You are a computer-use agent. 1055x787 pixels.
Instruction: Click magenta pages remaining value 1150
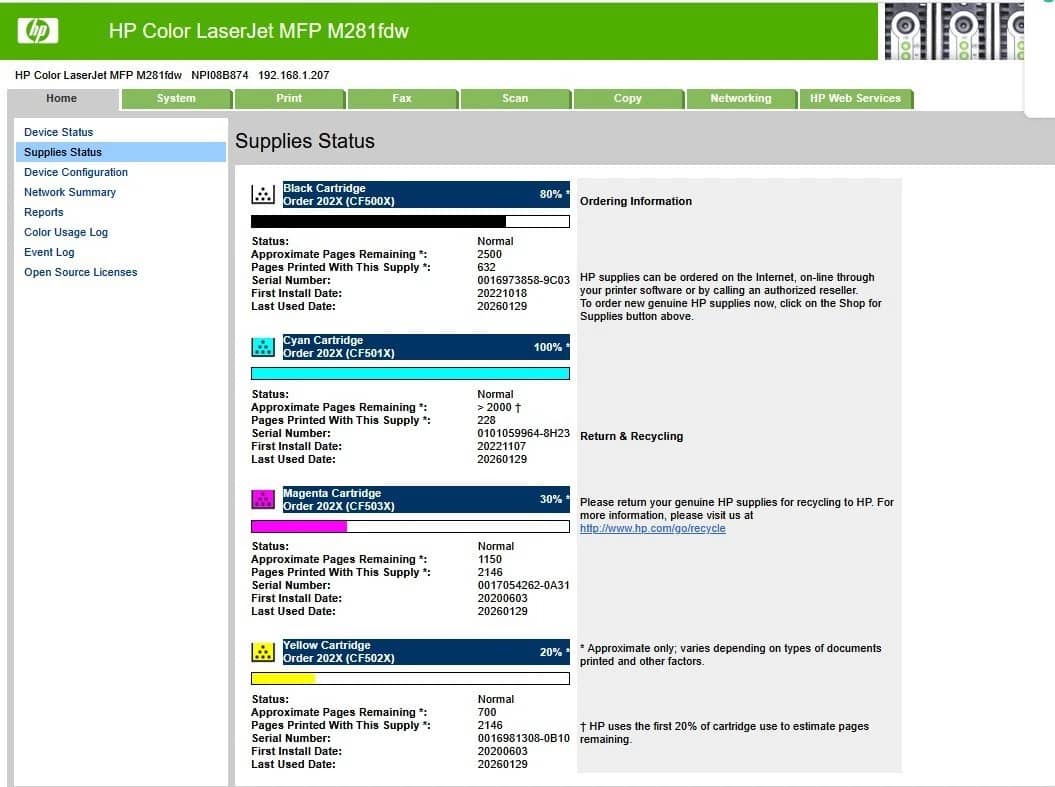490,560
